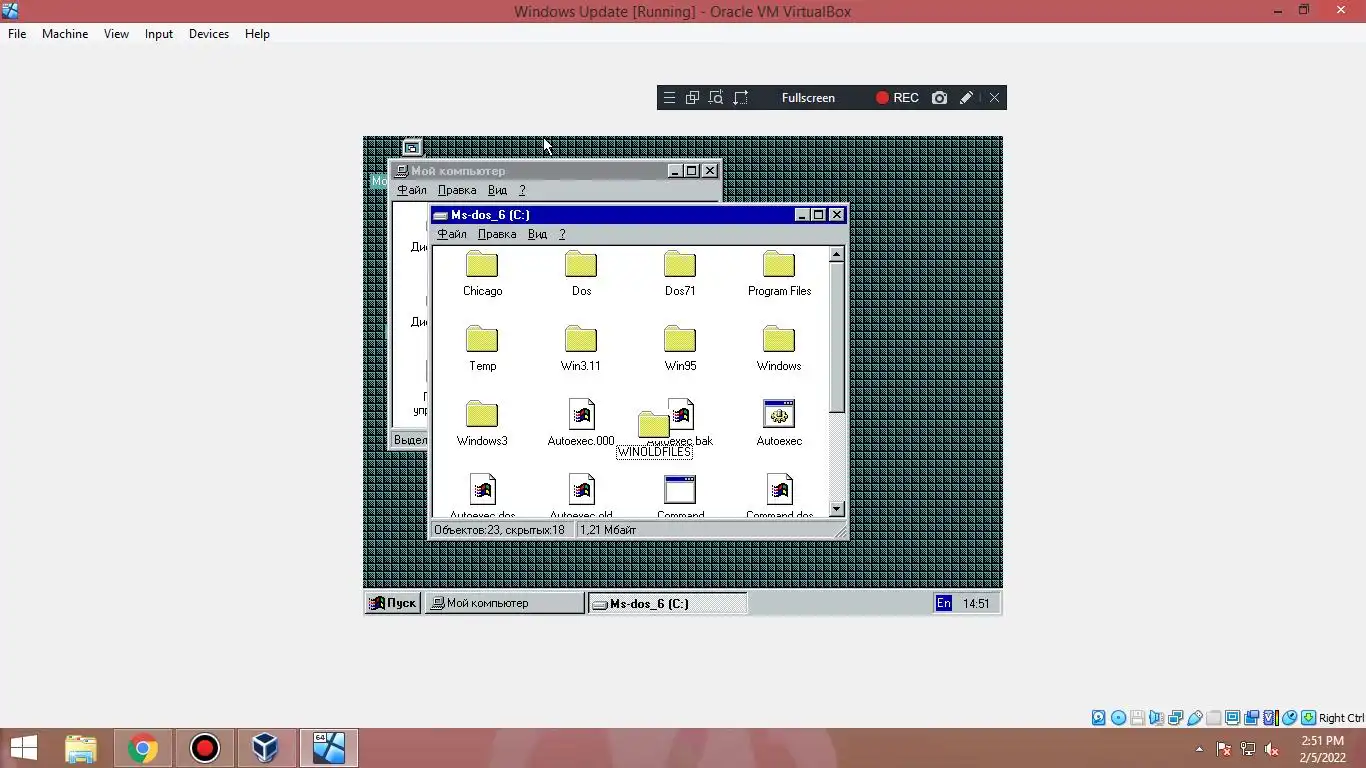Open the VirtualBox View menu
Viewport: 1366px width, 768px height.
tap(116, 34)
